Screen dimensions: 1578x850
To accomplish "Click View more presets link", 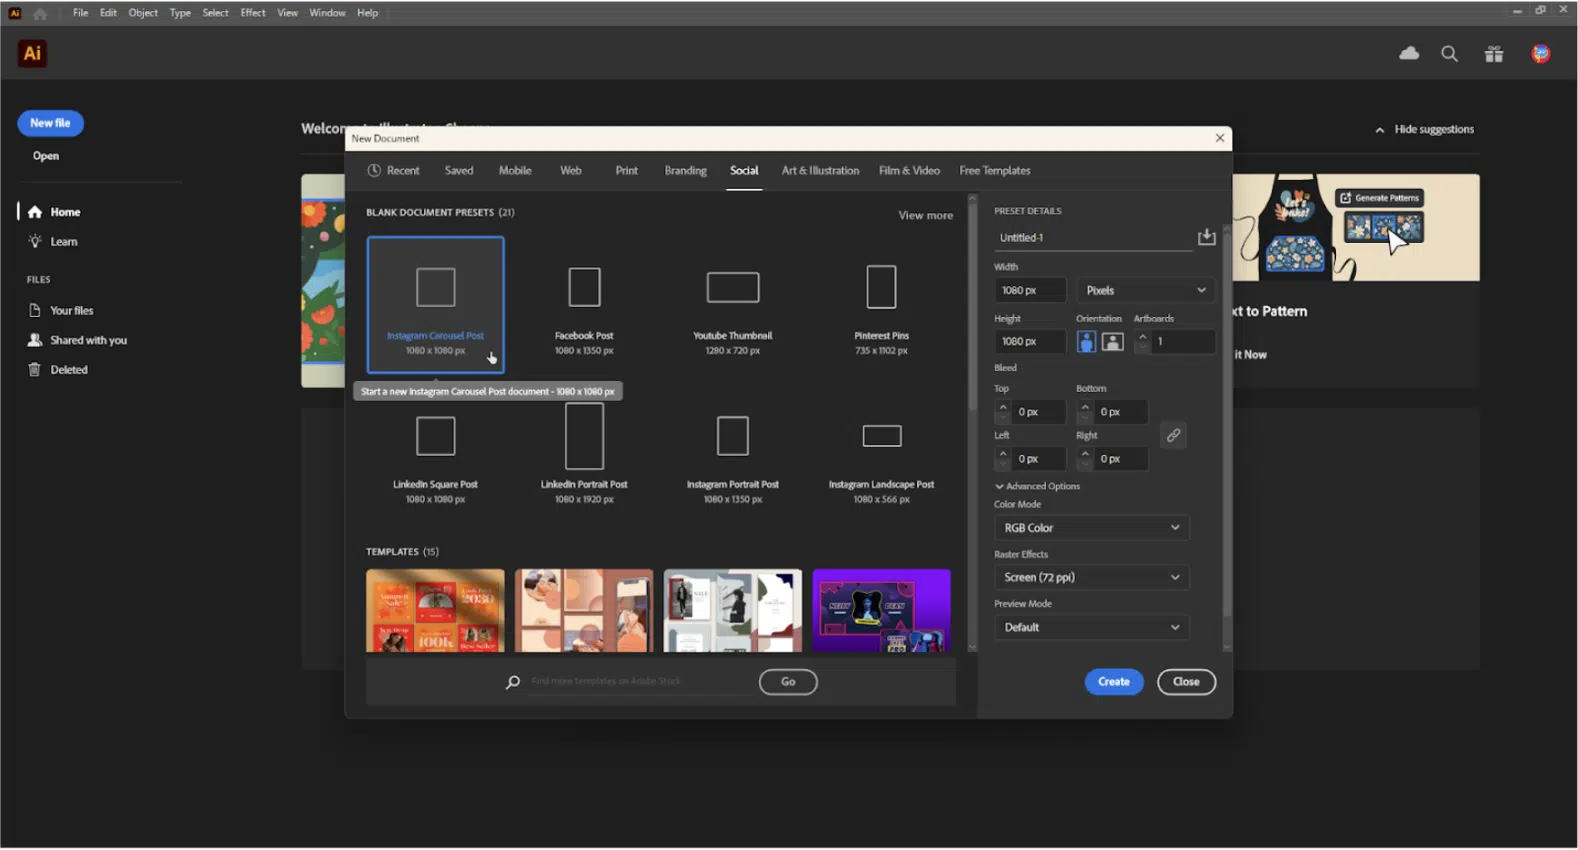I will coord(925,215).
